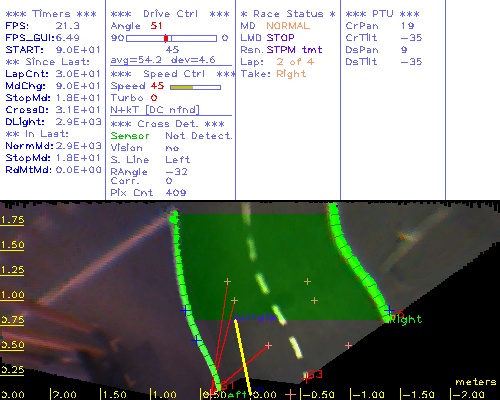The image size is (500, 400).
Task: Click the 1.00 meter scale label
Action: point(12,295)
